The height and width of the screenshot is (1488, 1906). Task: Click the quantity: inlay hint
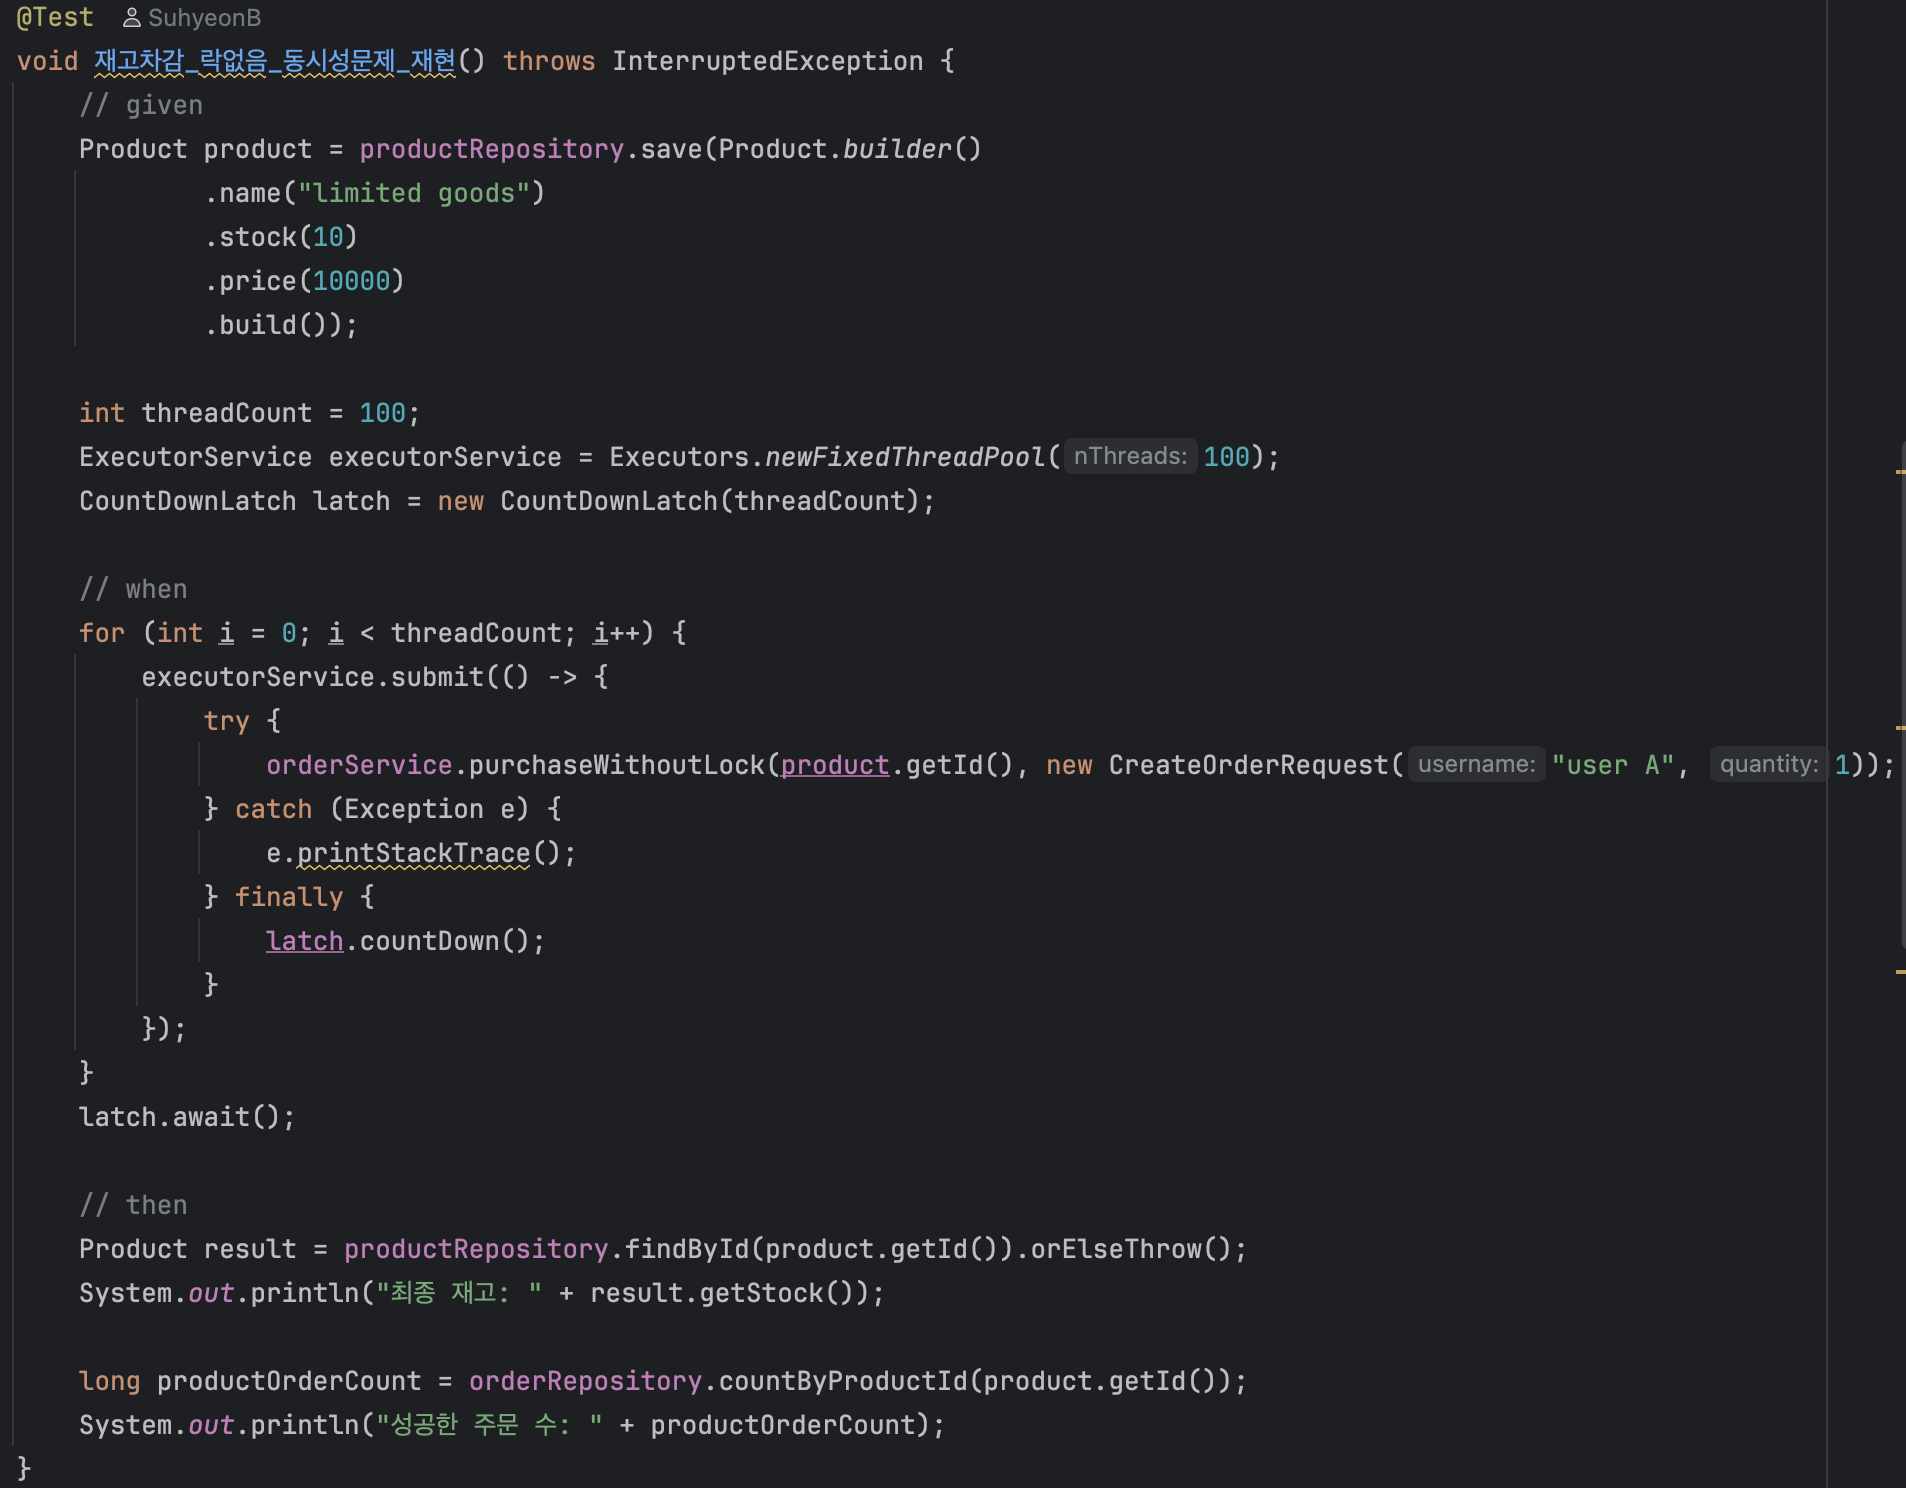click(x=1768, y=765)
